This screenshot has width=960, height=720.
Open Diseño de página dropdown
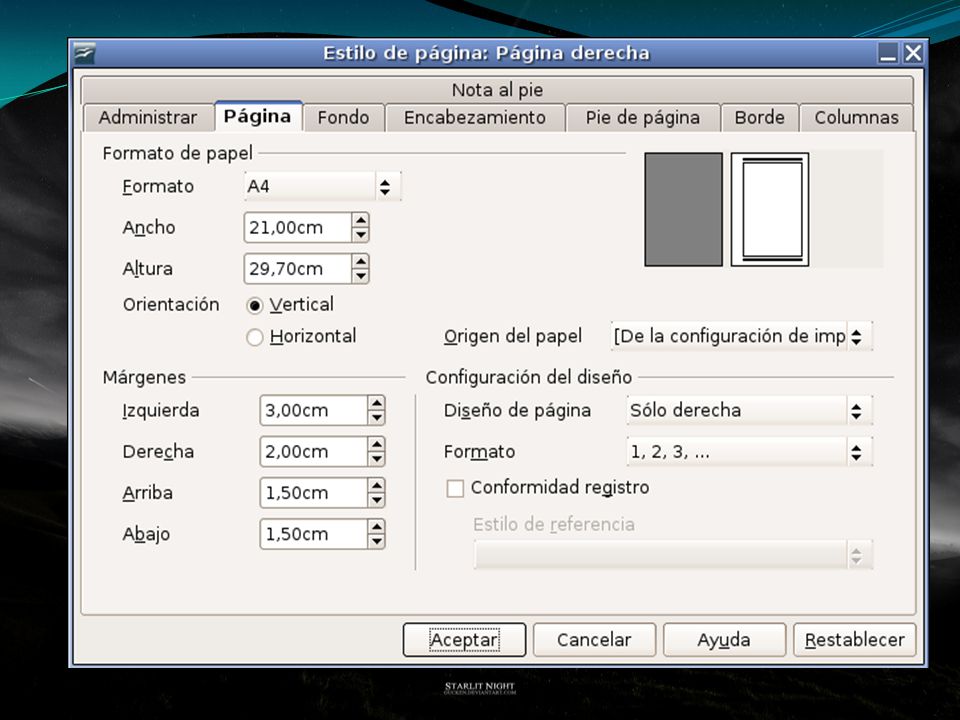[749, 410]
